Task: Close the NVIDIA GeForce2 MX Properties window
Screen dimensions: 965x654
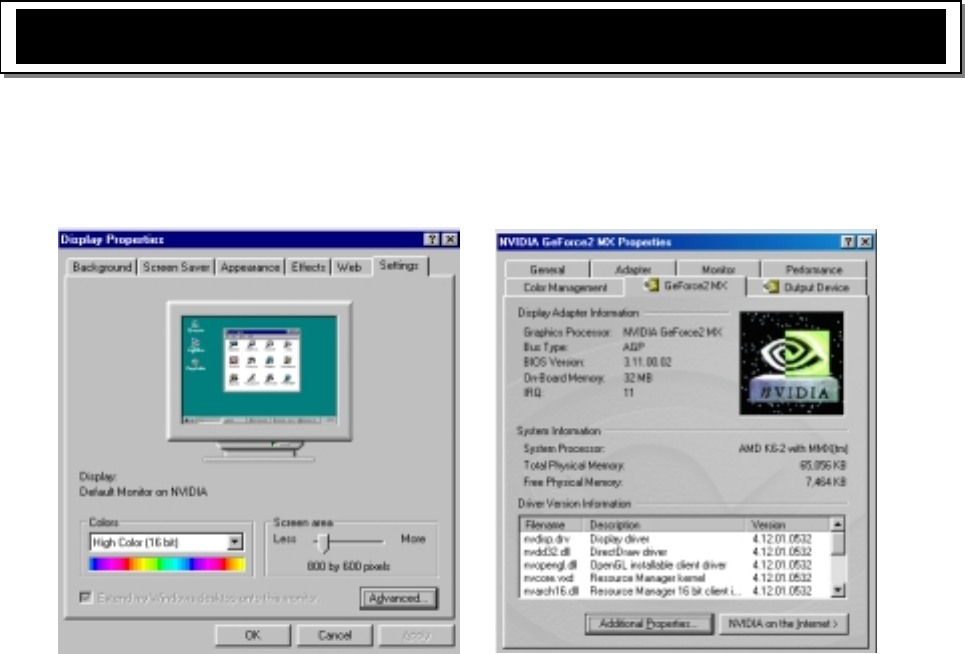Action: pos(865,242)
